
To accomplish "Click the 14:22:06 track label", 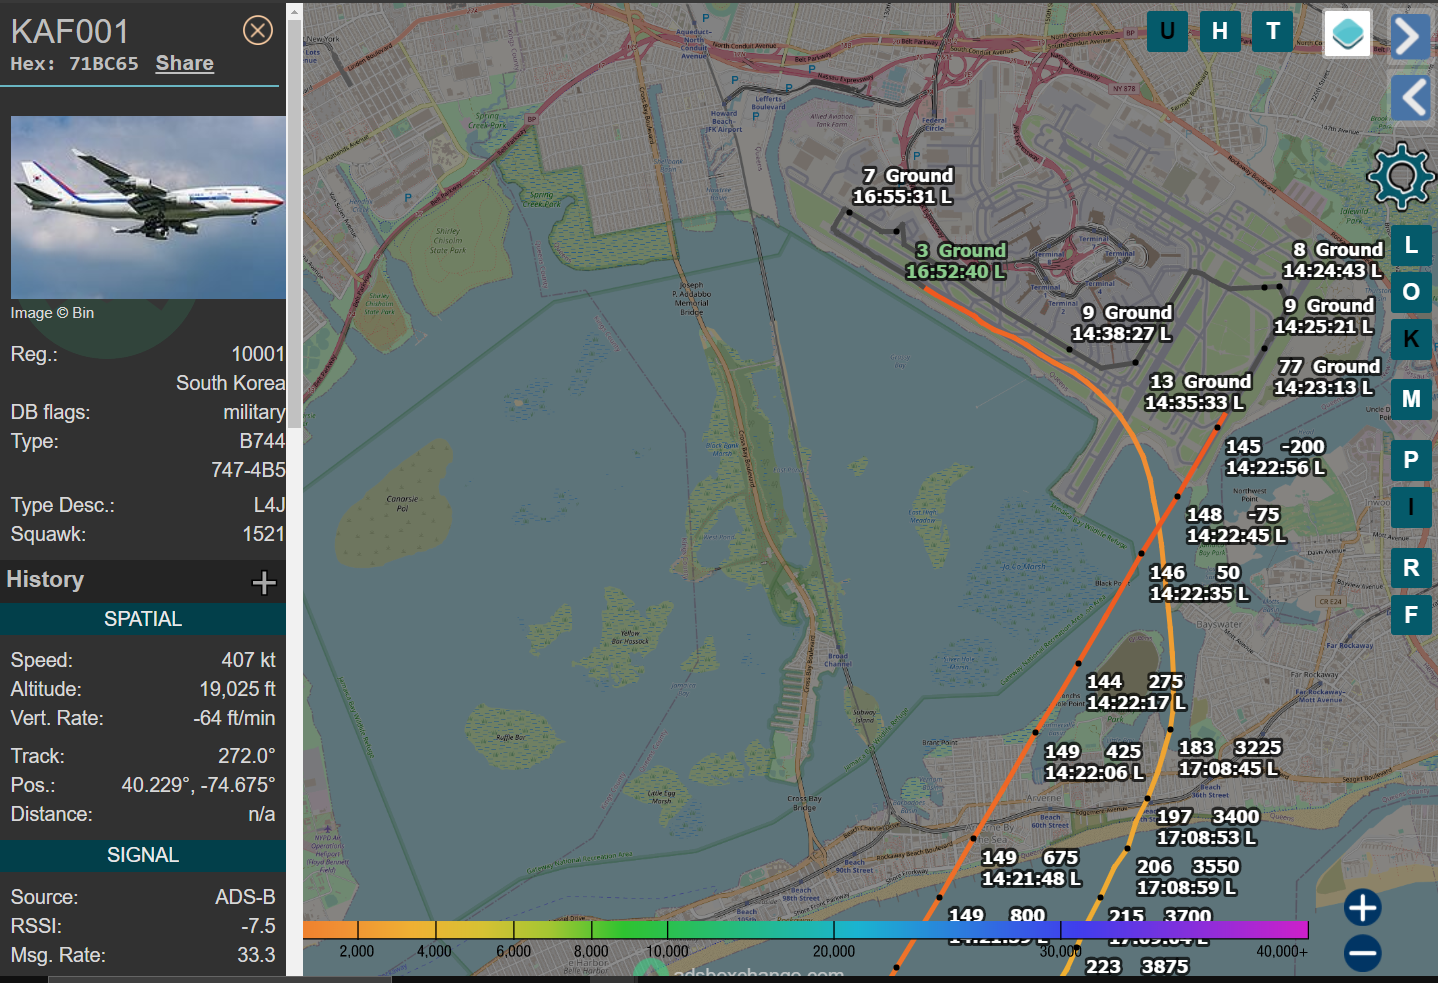I will coord(1094,762).
